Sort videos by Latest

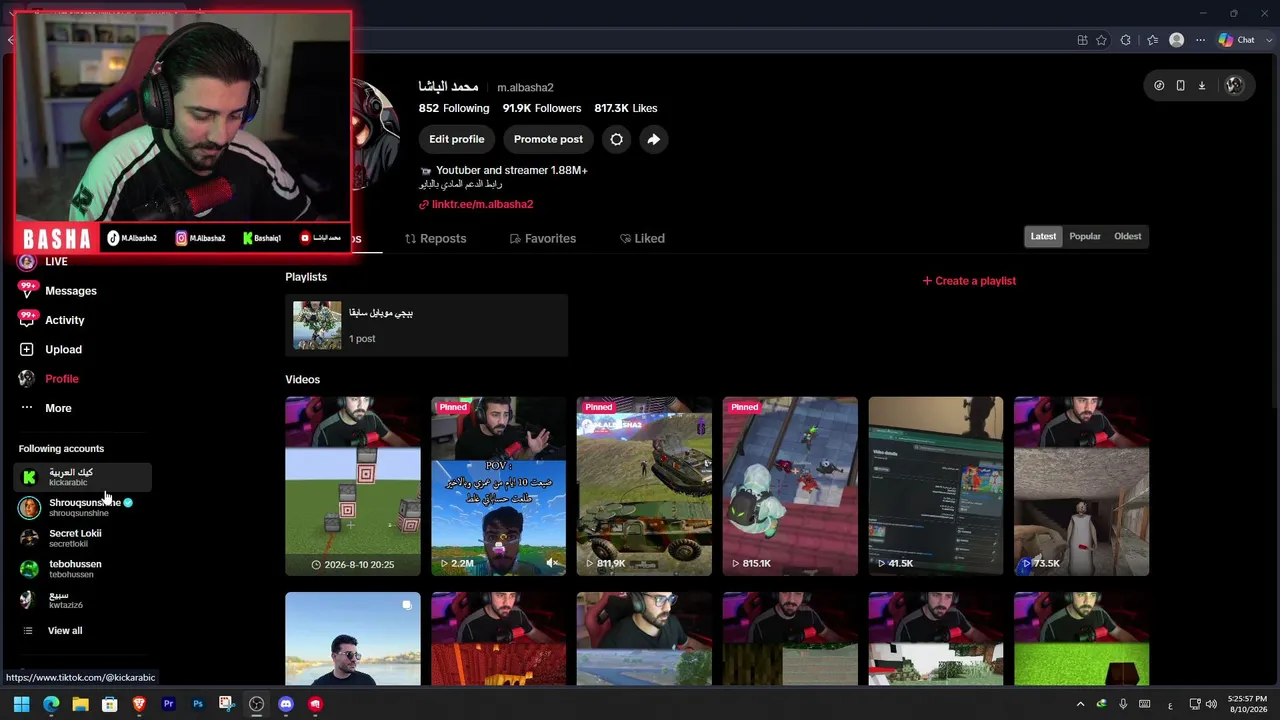tap(1043, 236)
